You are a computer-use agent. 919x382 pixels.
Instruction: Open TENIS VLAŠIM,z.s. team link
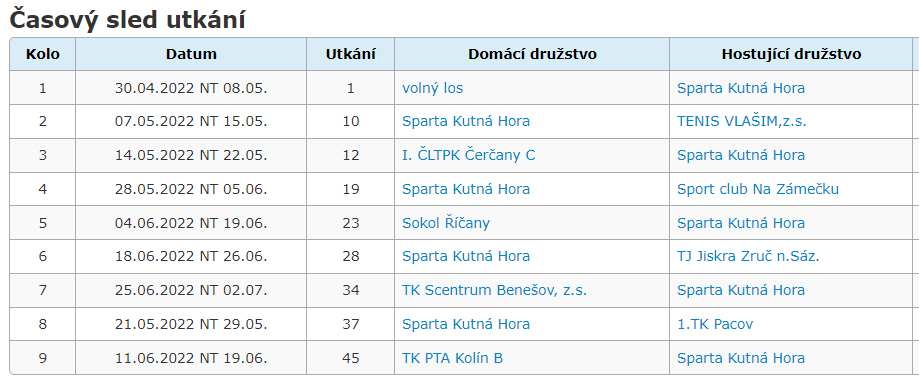tap(741, 122)
